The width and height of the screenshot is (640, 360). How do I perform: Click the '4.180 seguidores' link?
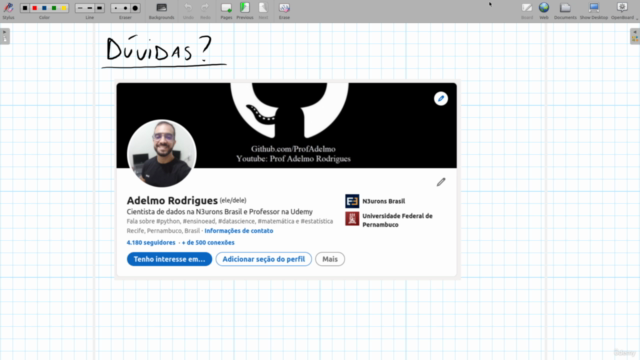(151, 242)
